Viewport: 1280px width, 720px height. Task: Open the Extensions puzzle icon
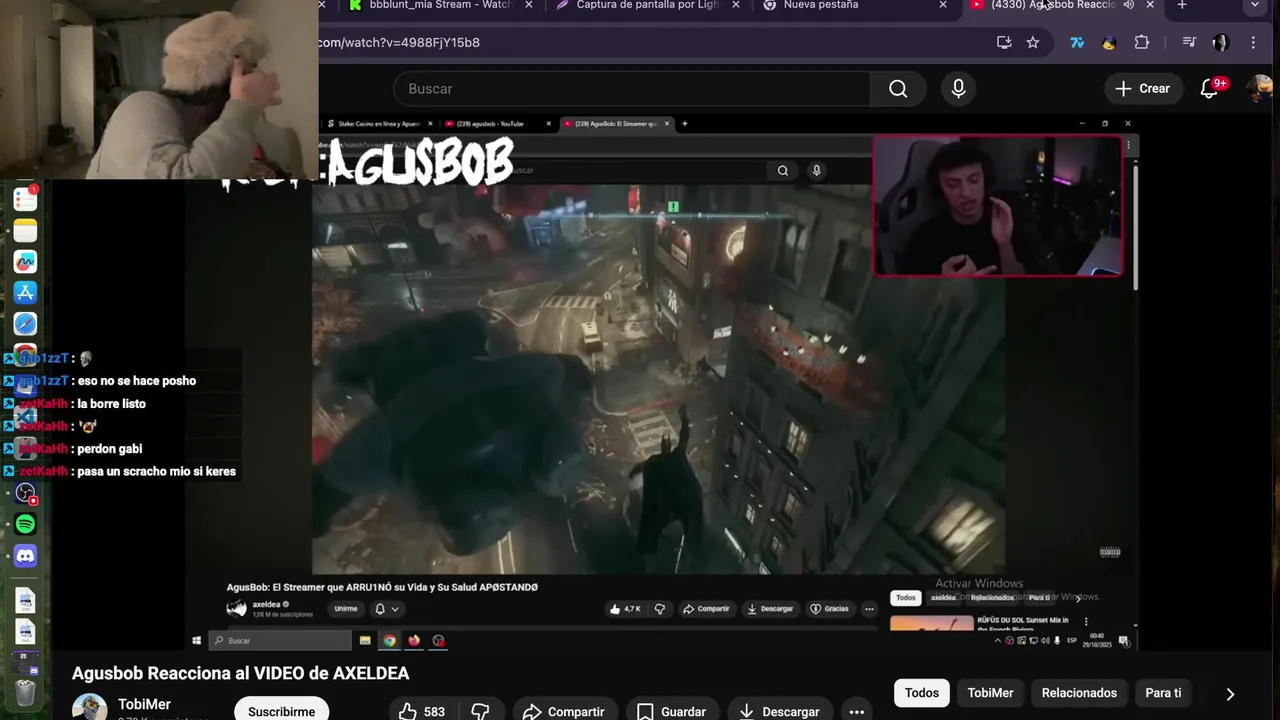1142,42
